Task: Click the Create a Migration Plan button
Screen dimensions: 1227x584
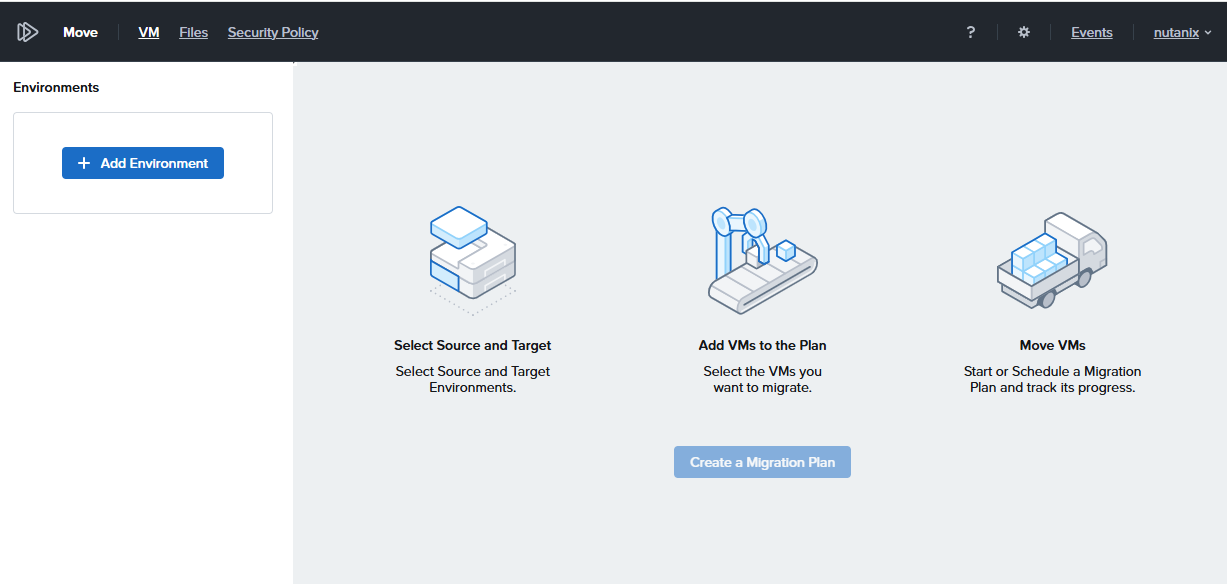Action: [x=762, y=462]
